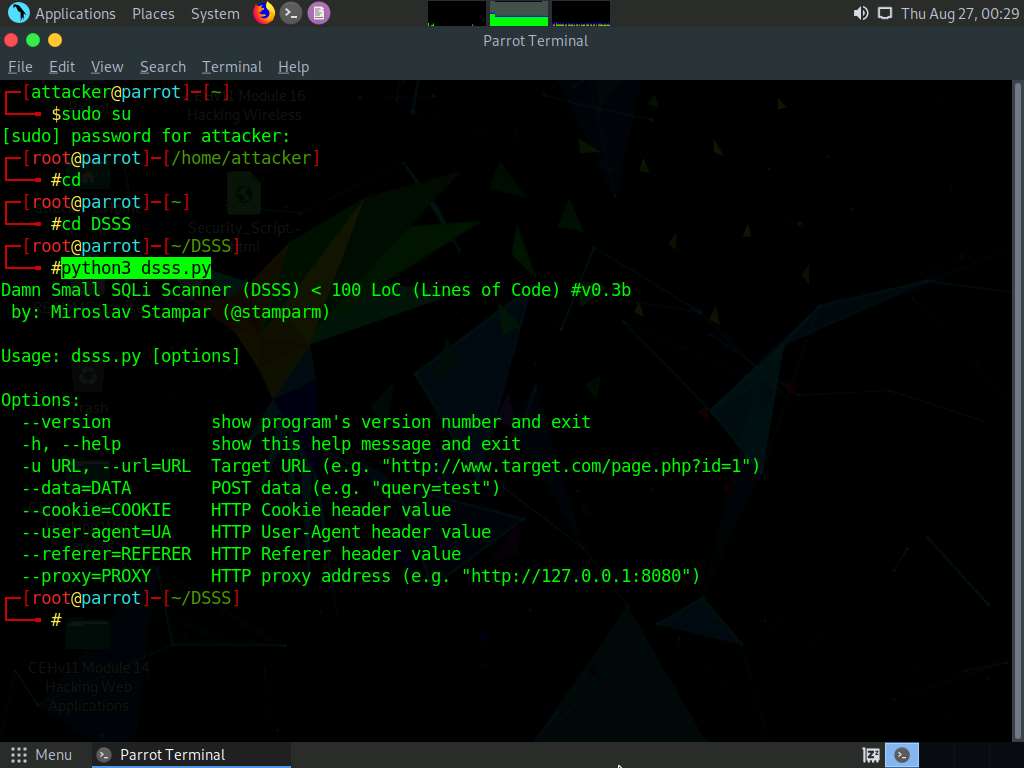Open the terminal launcher in the top panel
The height and width of the screenshot is (768, 1024).
click(x=291, y=13)
